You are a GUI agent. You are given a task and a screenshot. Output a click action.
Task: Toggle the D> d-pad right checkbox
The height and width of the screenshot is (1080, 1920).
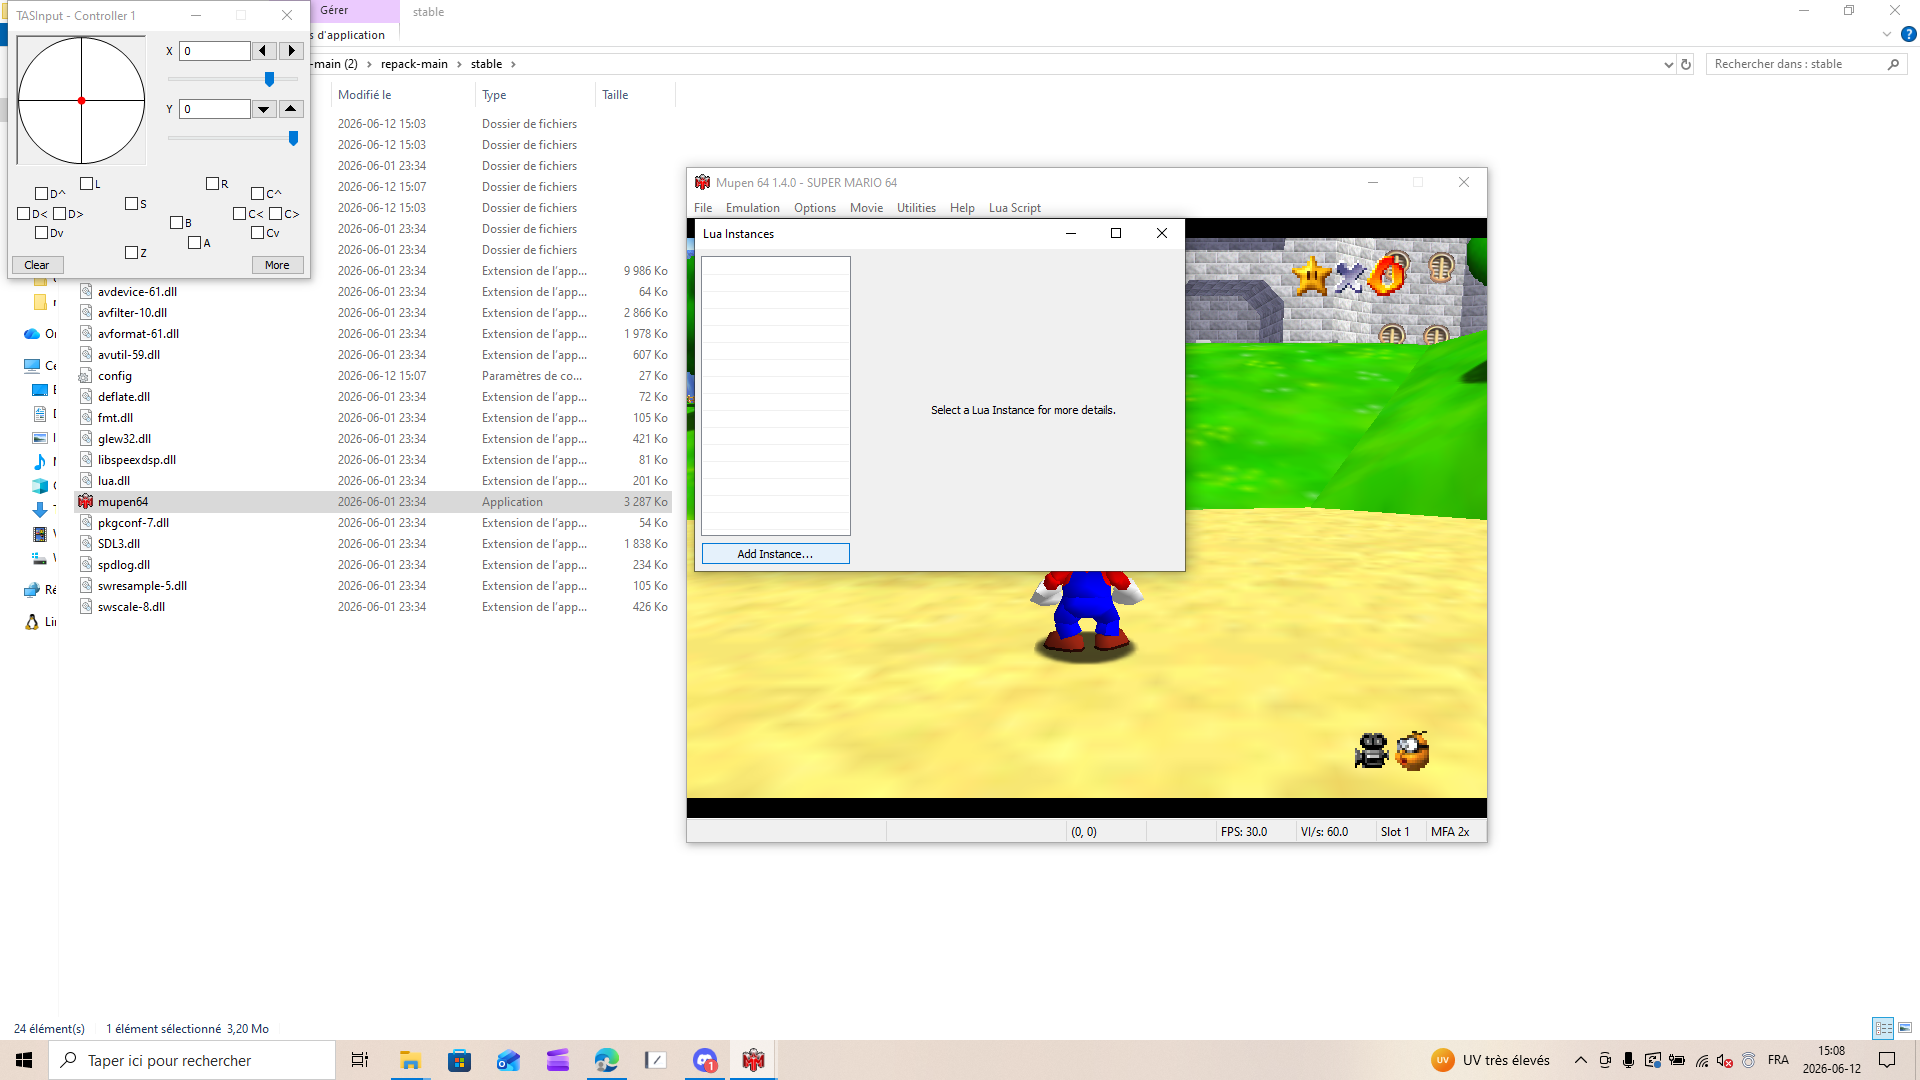(60, 214)
